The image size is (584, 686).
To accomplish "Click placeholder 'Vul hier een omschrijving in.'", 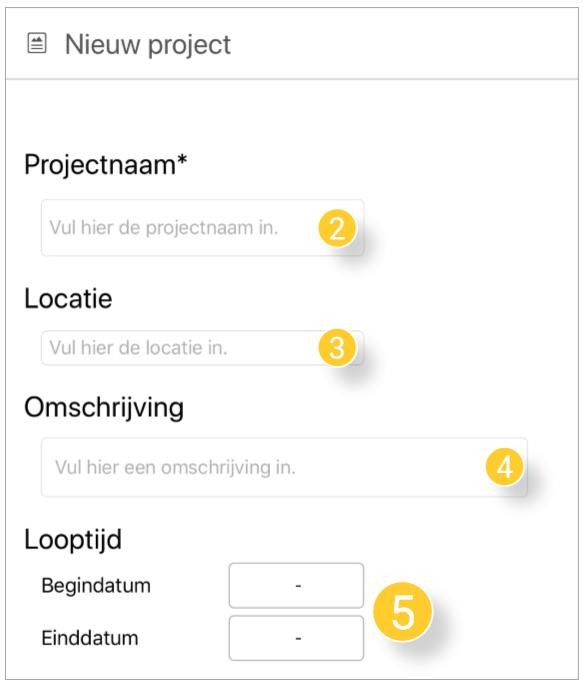I will 175,468.
